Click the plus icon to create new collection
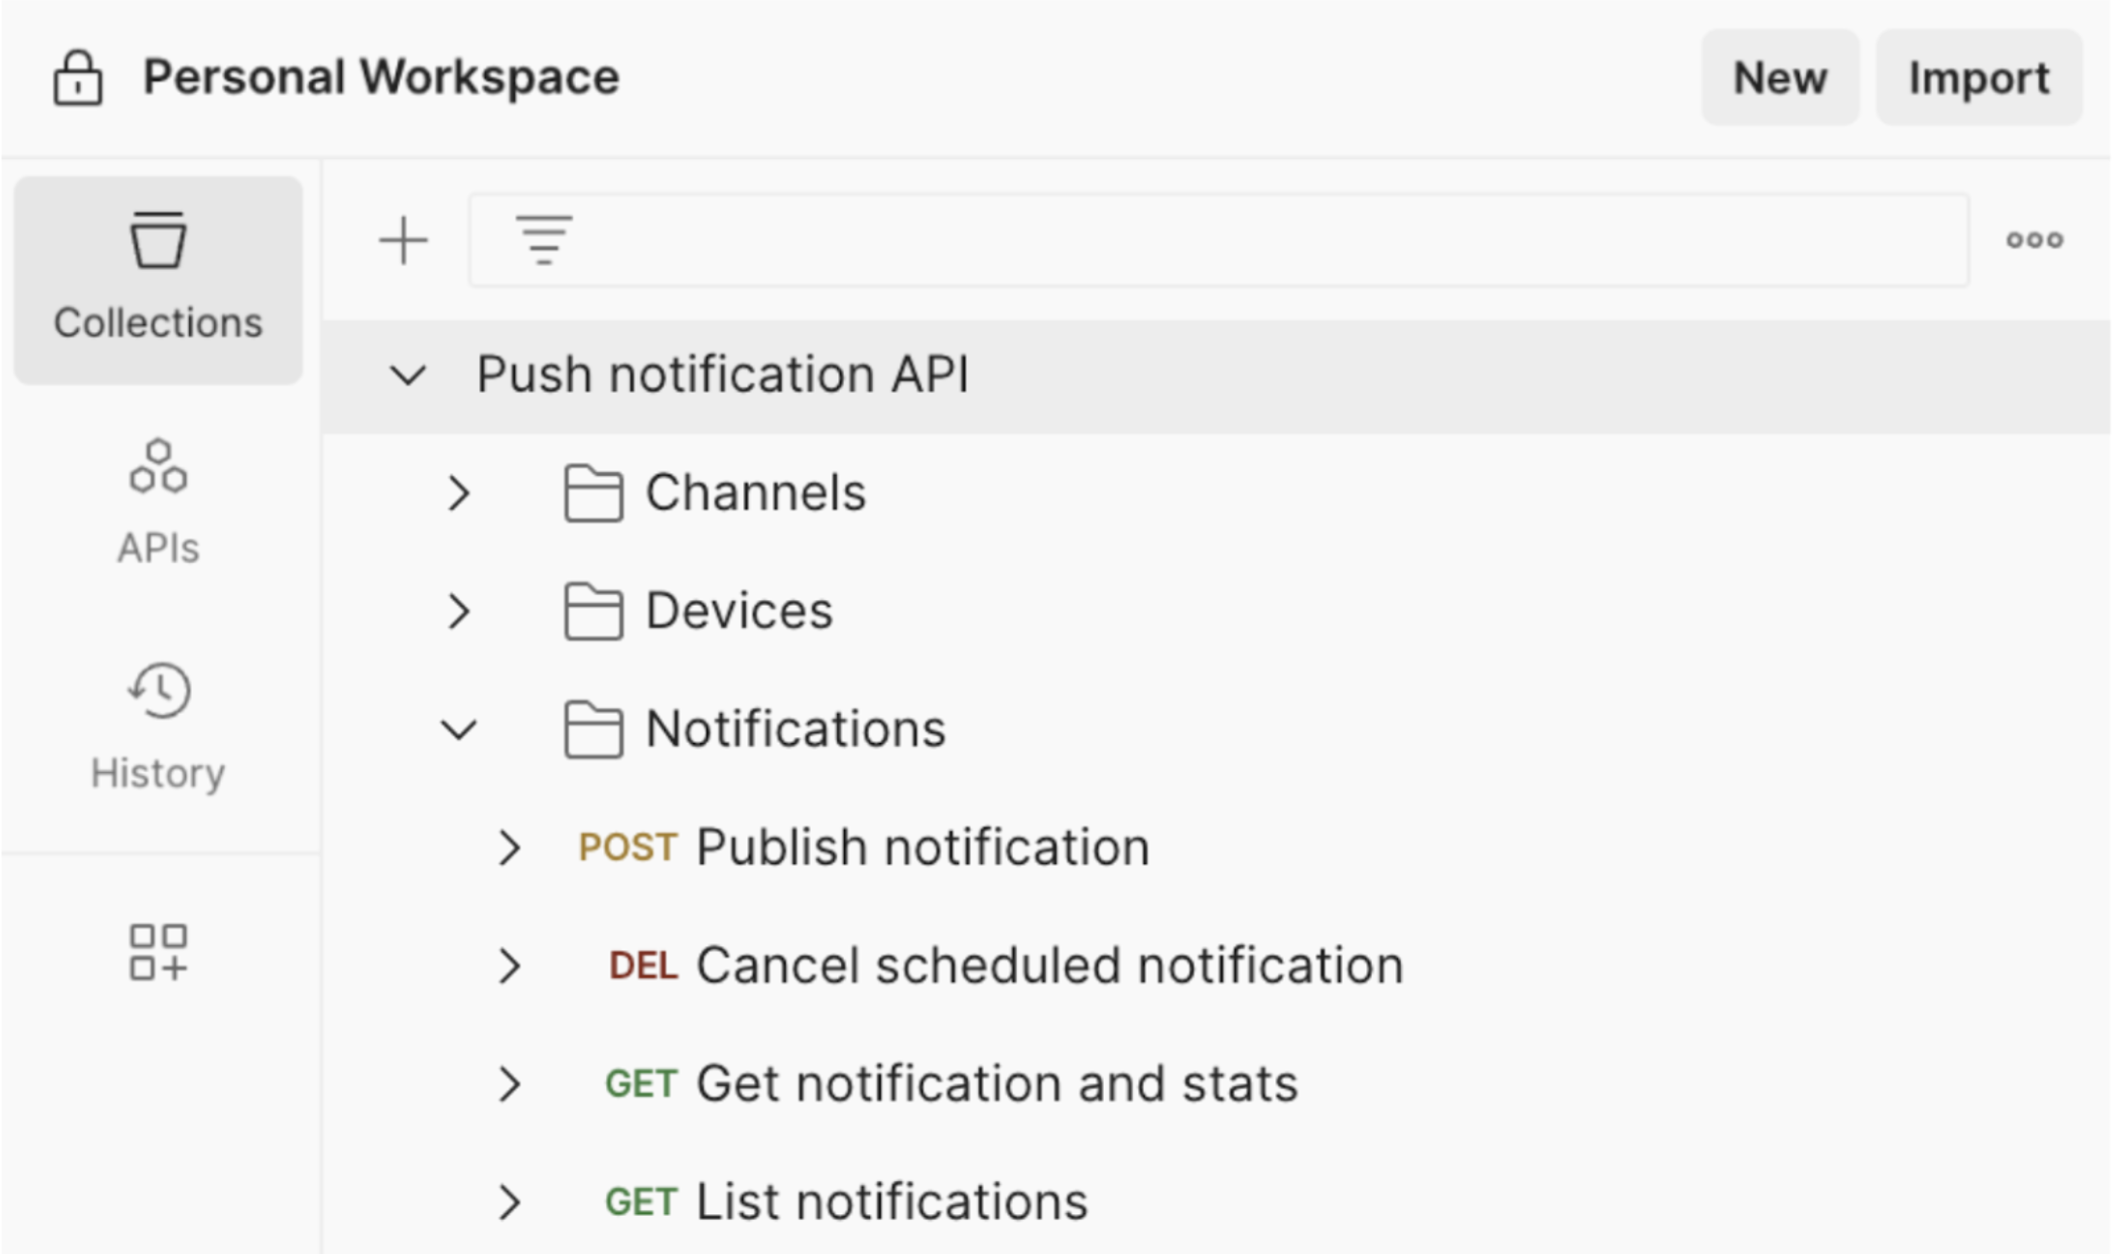Image resolution: width=2114 pixels, height=1254 pixels. pyautogui.click(x=404, y=241)
